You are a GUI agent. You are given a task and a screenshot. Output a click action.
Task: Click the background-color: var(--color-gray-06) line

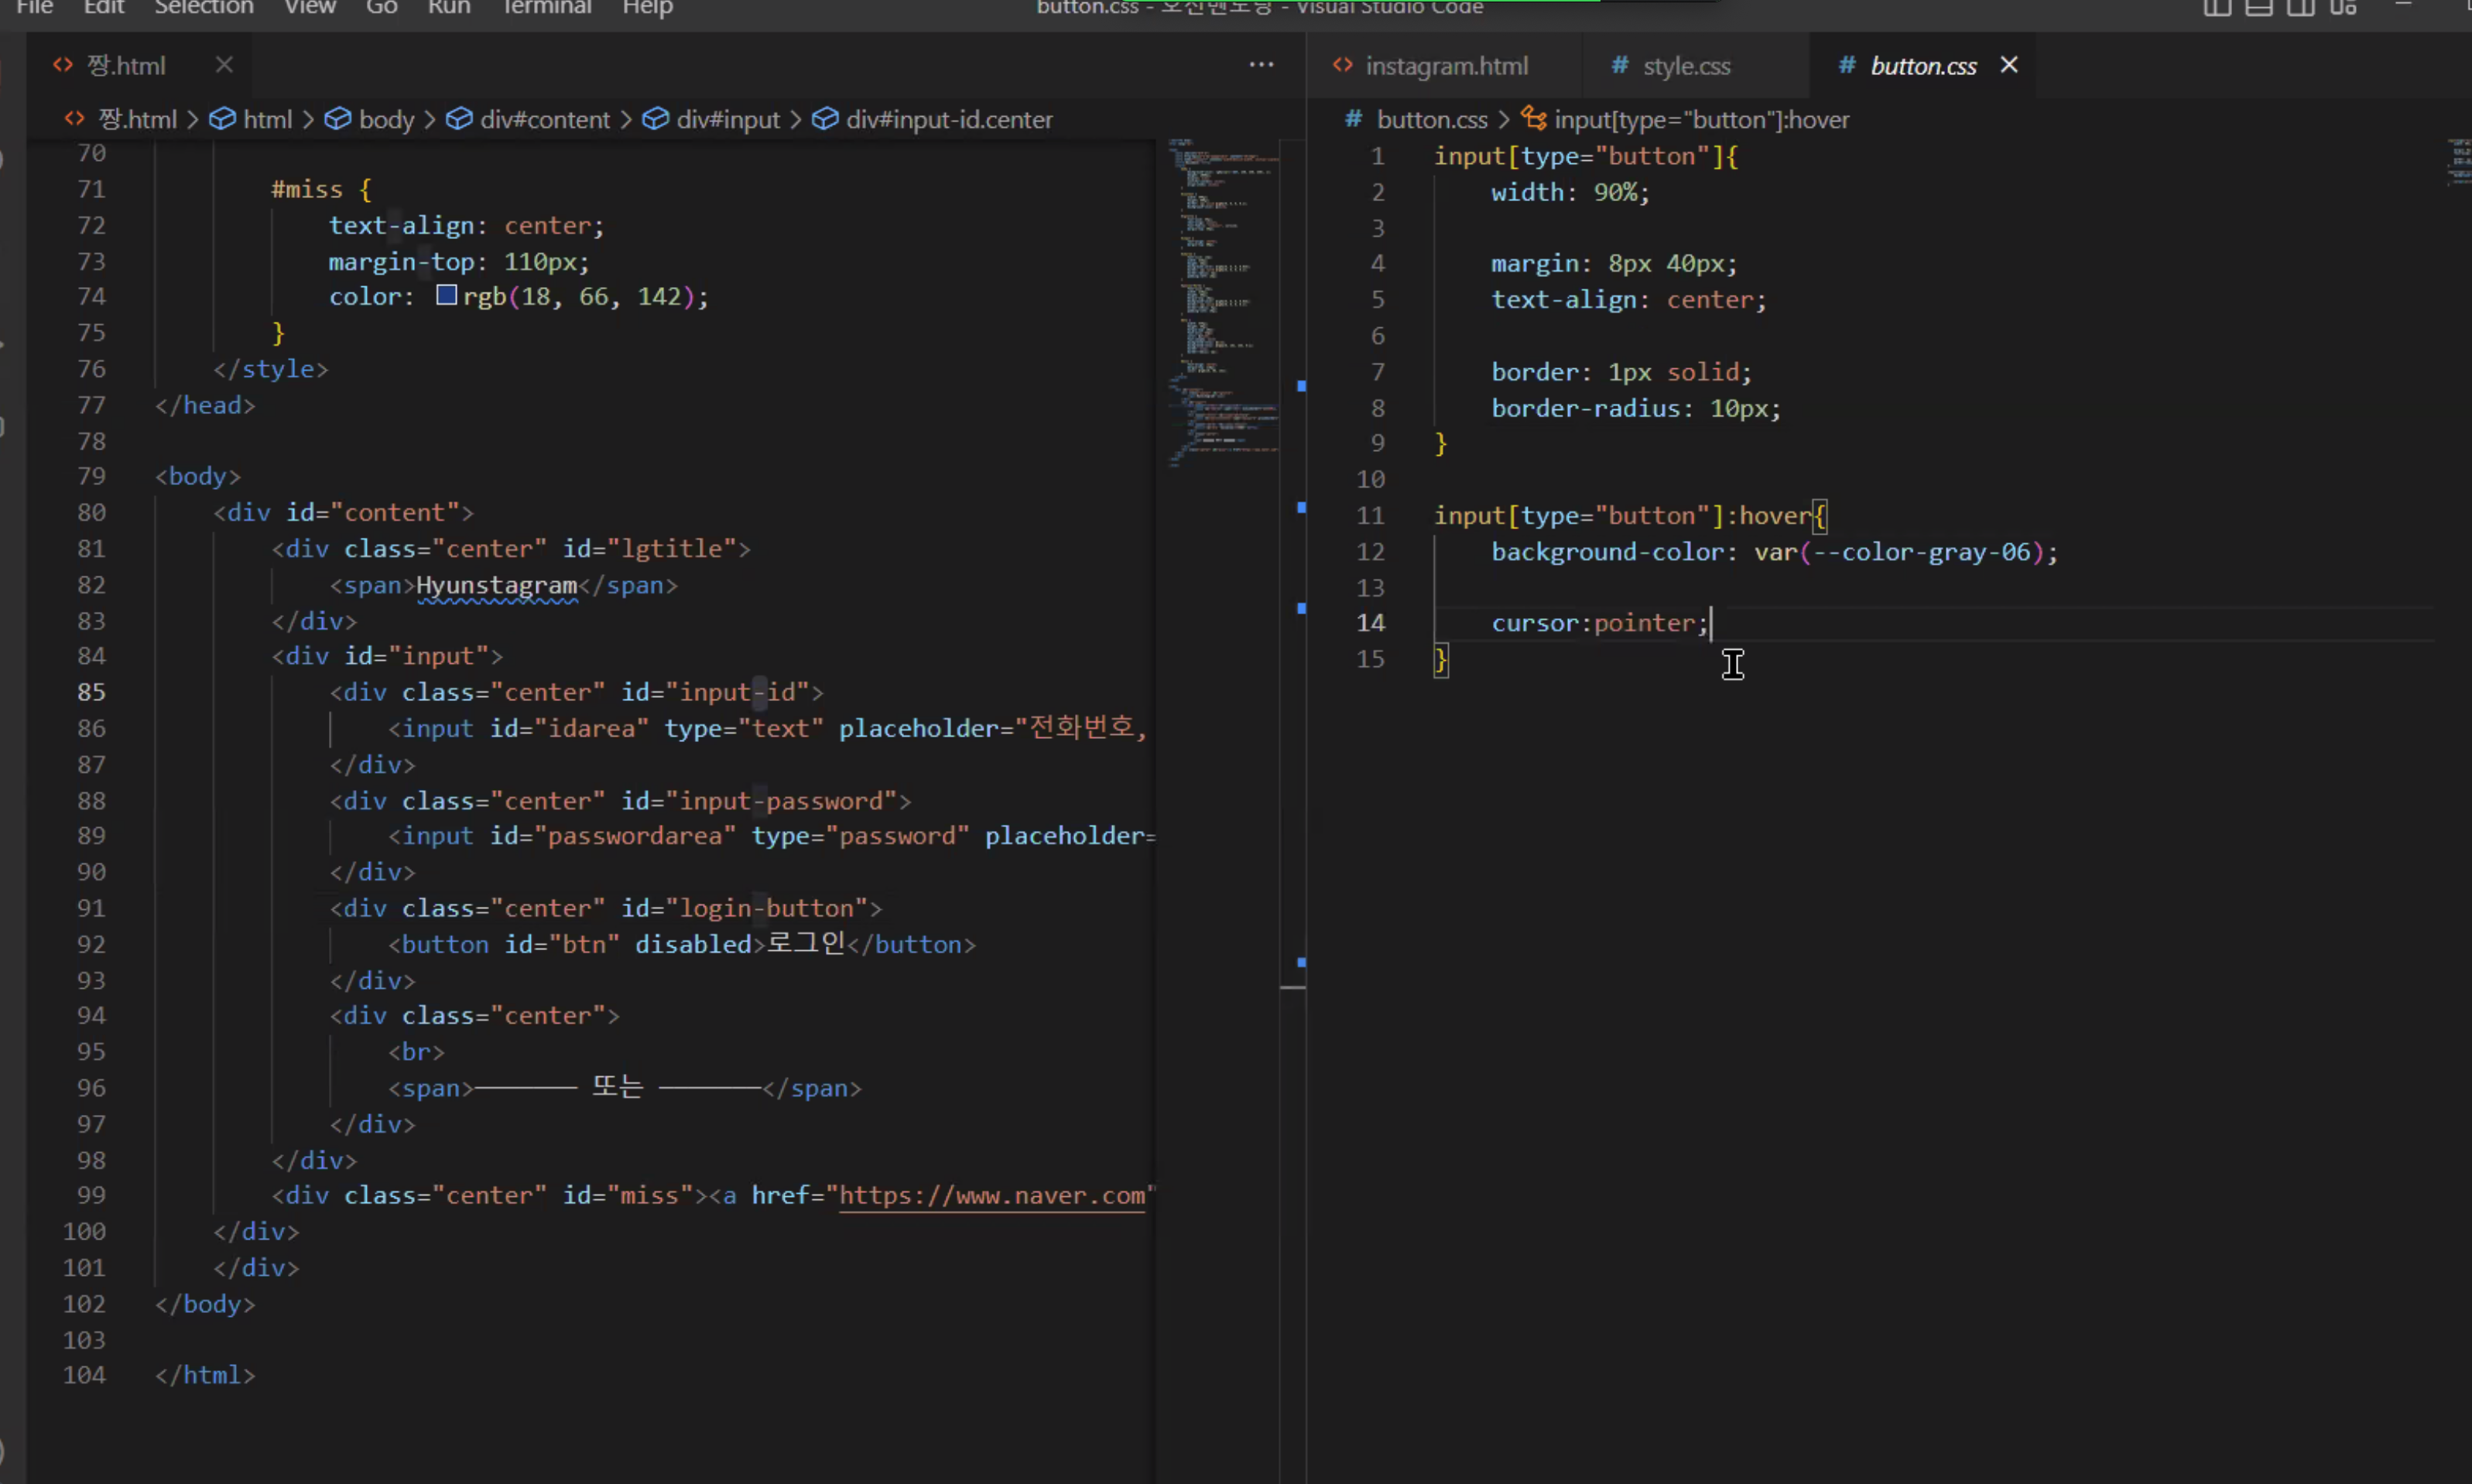click(x=1774, y=552)
